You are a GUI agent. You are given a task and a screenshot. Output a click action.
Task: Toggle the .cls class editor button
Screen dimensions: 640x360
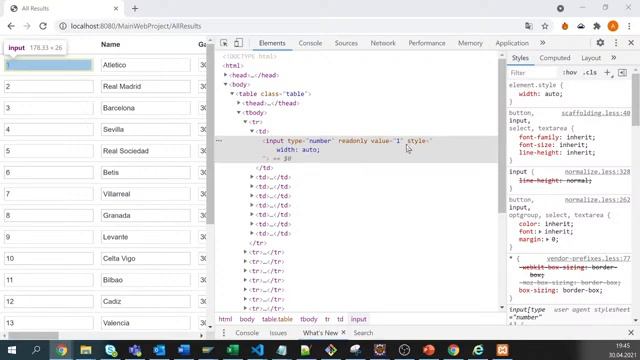point(590,73)
